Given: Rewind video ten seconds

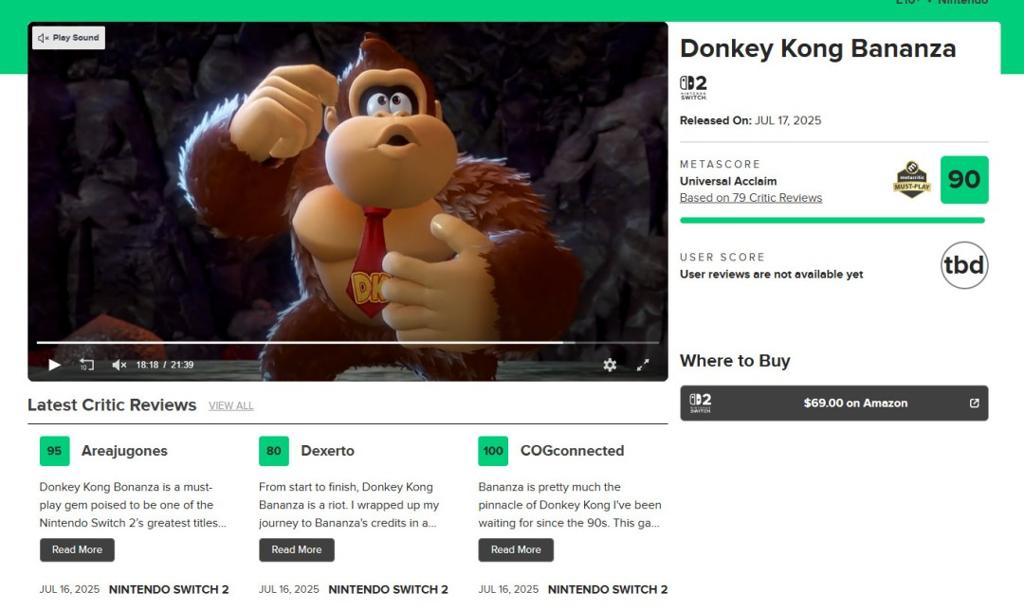Looking at the screenshot, I should point(87,364).
